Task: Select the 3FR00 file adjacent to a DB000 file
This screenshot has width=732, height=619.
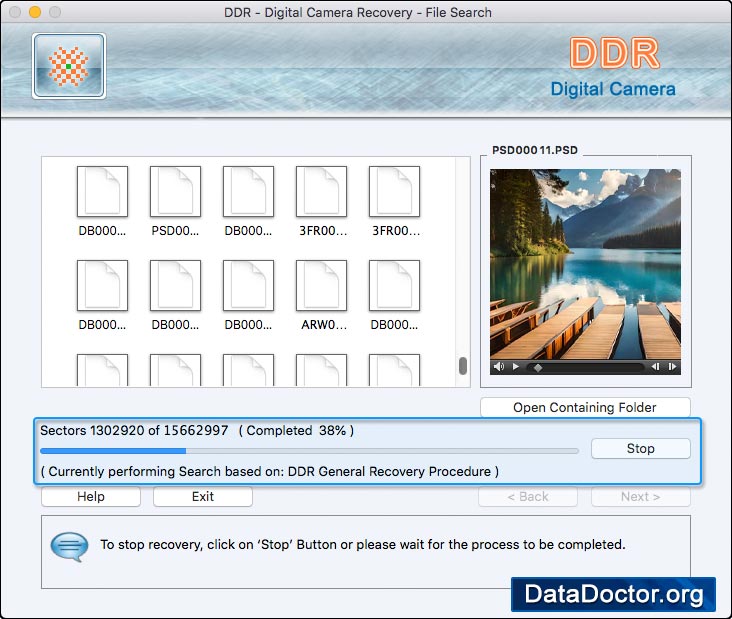Action: point(321,191)
